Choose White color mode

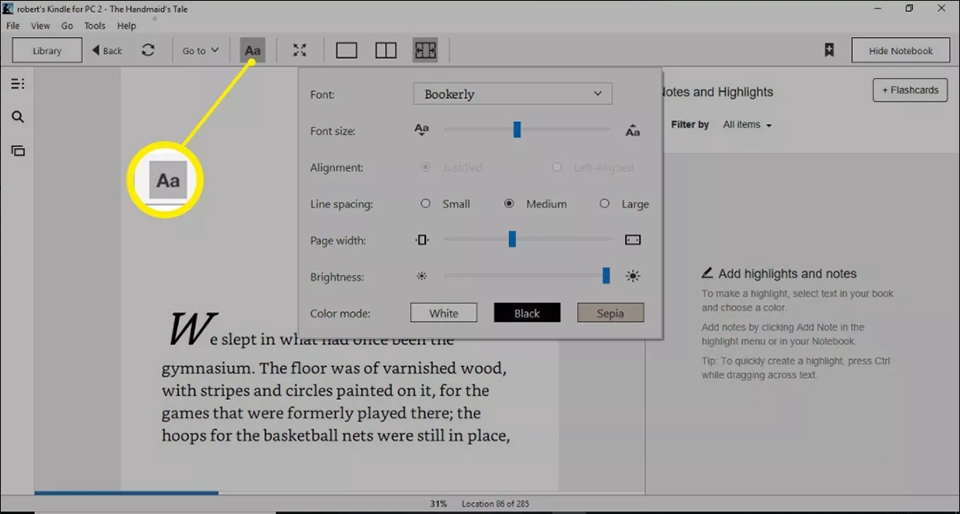(443, 313)
